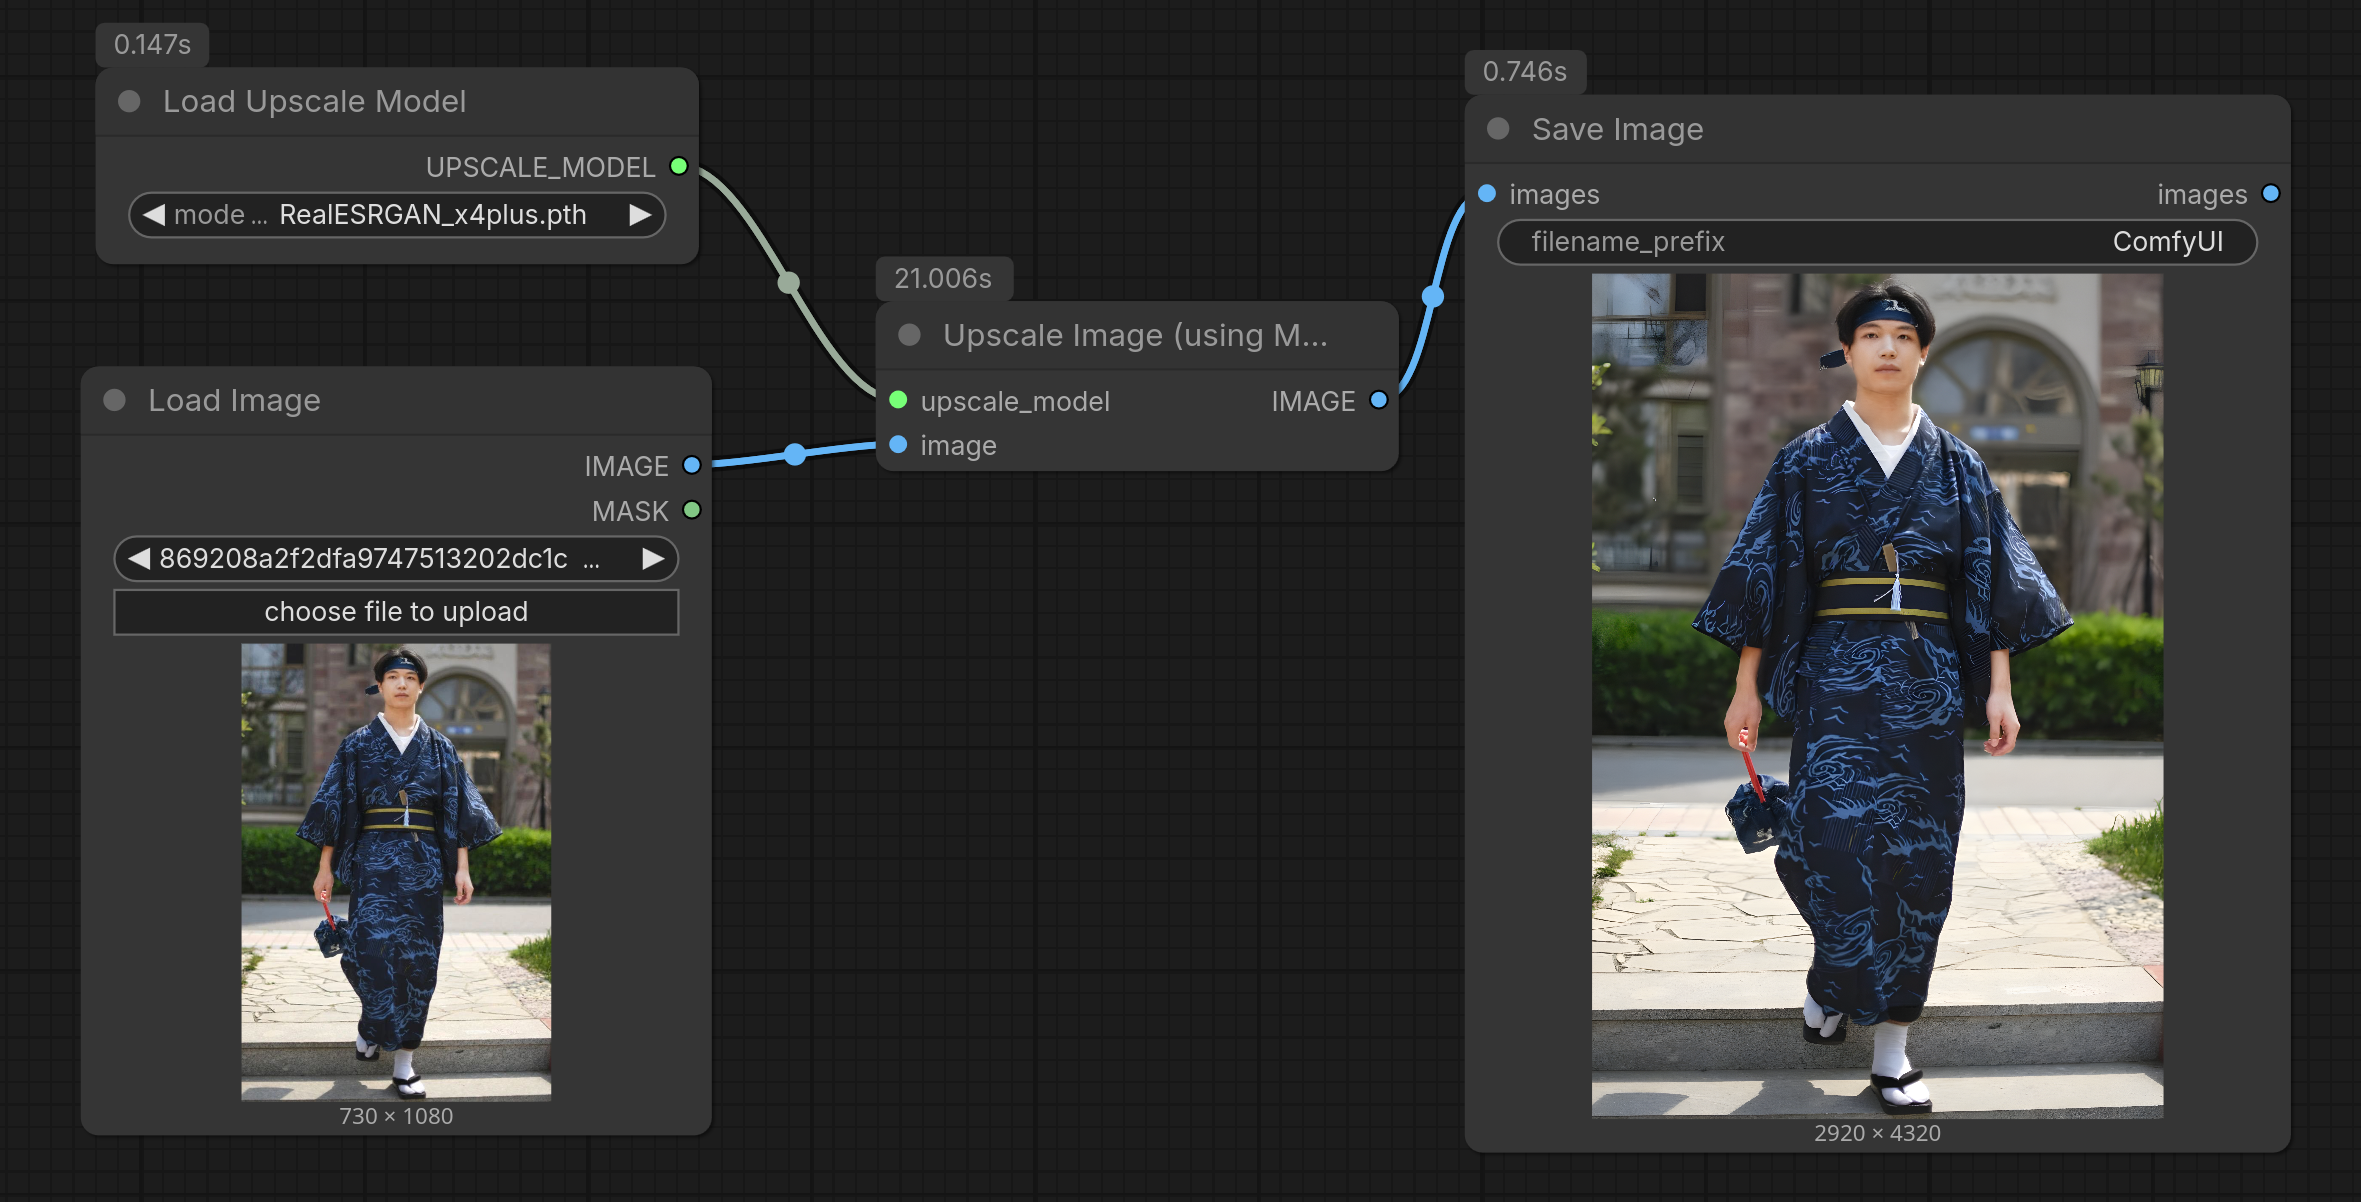Image resolution: width=2361 pixels, height=1202 pixels.
Task: Click the 2920 × 4320 dimension label
Action: pos(1877,1133)
